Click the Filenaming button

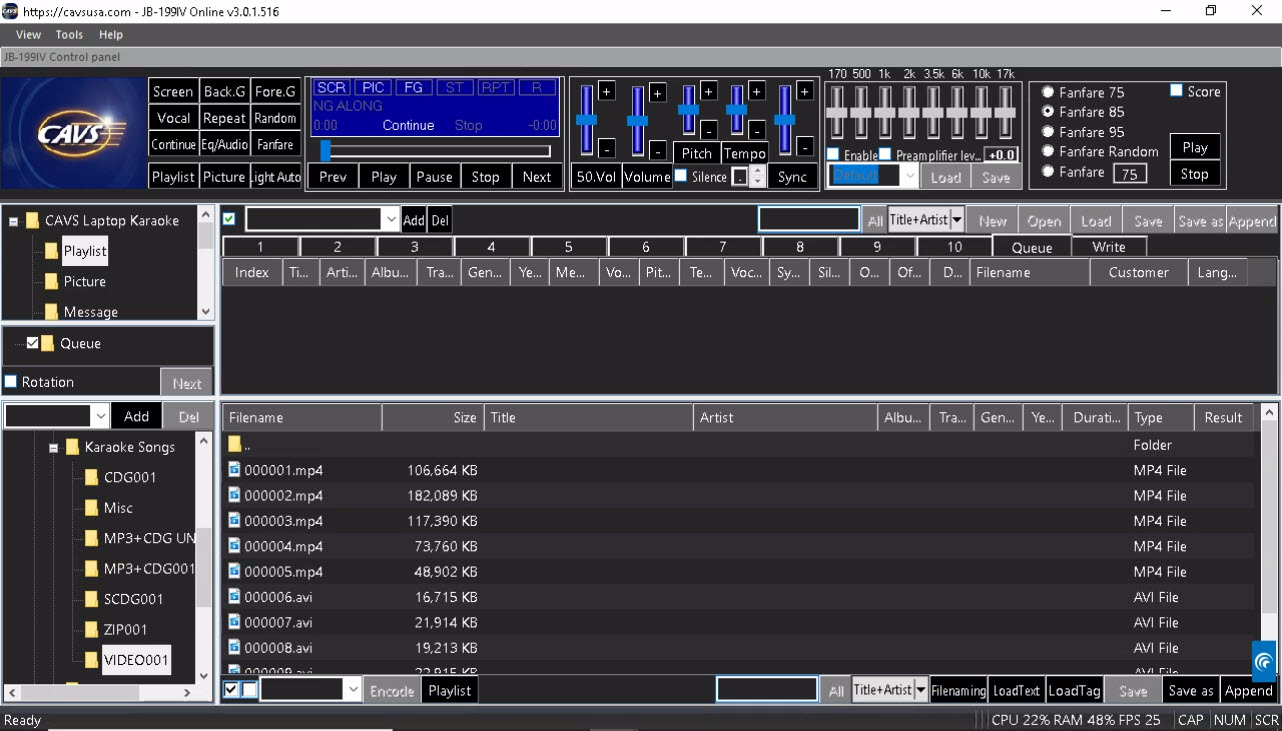coord(959,690)
